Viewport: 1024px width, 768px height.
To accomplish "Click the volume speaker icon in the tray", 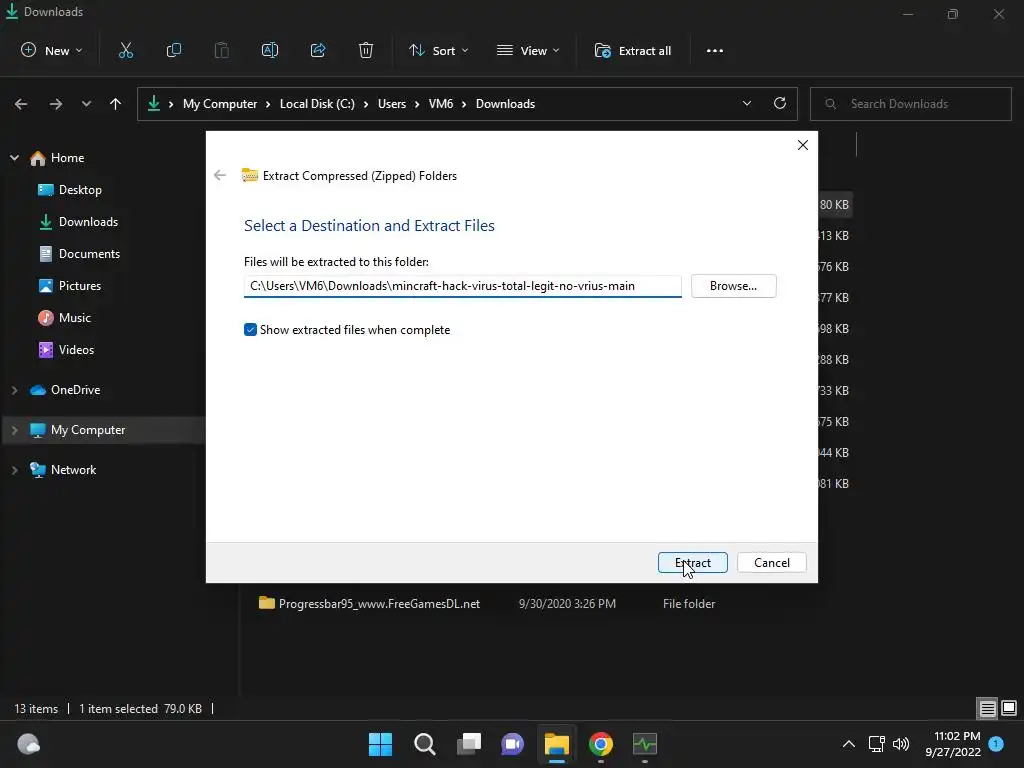I will point(901,744).
